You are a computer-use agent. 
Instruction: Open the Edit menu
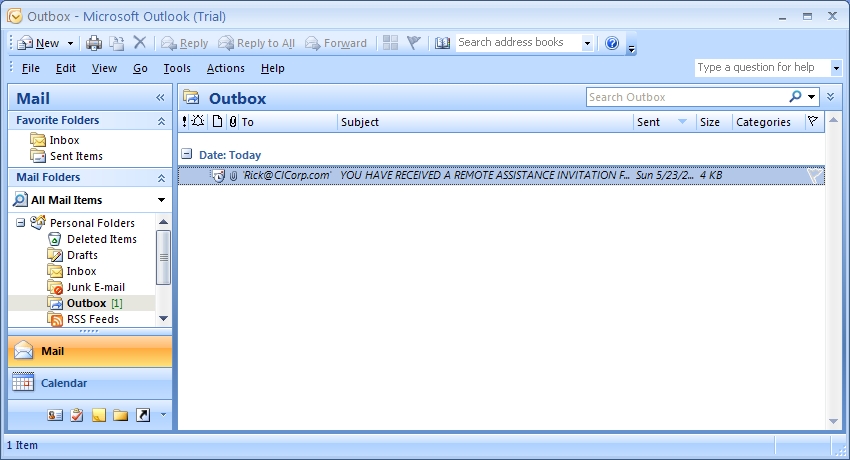tap(66, 68)
